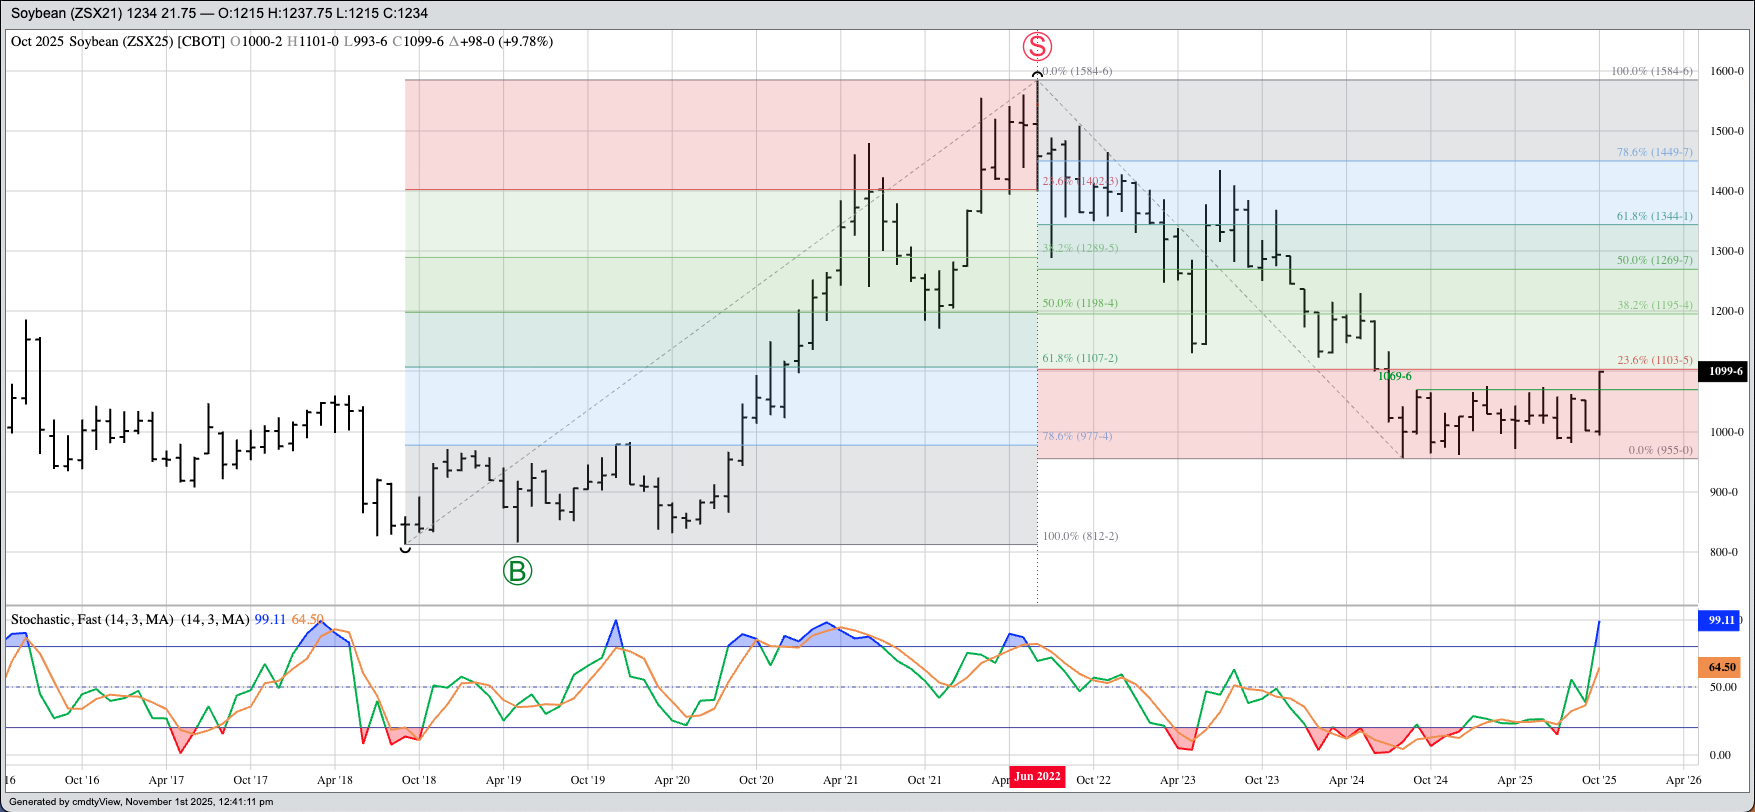Click the green circled B buy marker
Image resolution: width=1755 pixels, height=812 pixels.
517,571
